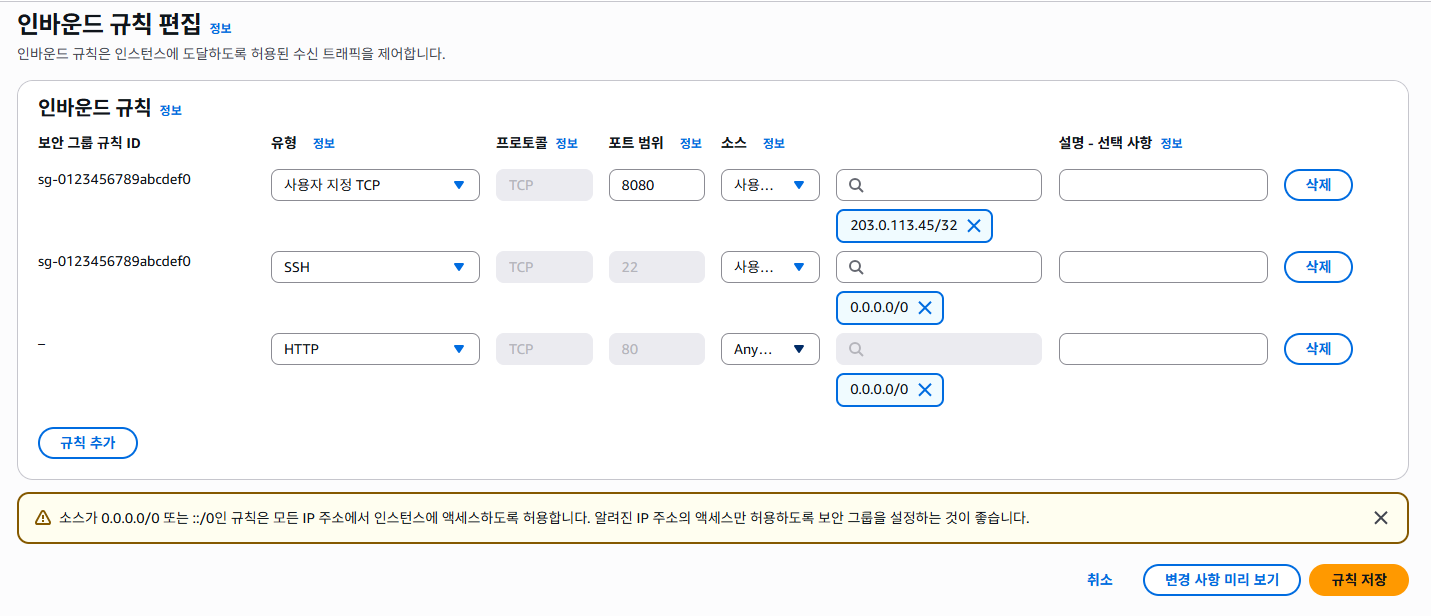1431x616 pixels.
Task: Open 정보 link beside 포트 범위 column
Action: pos(691,144)
